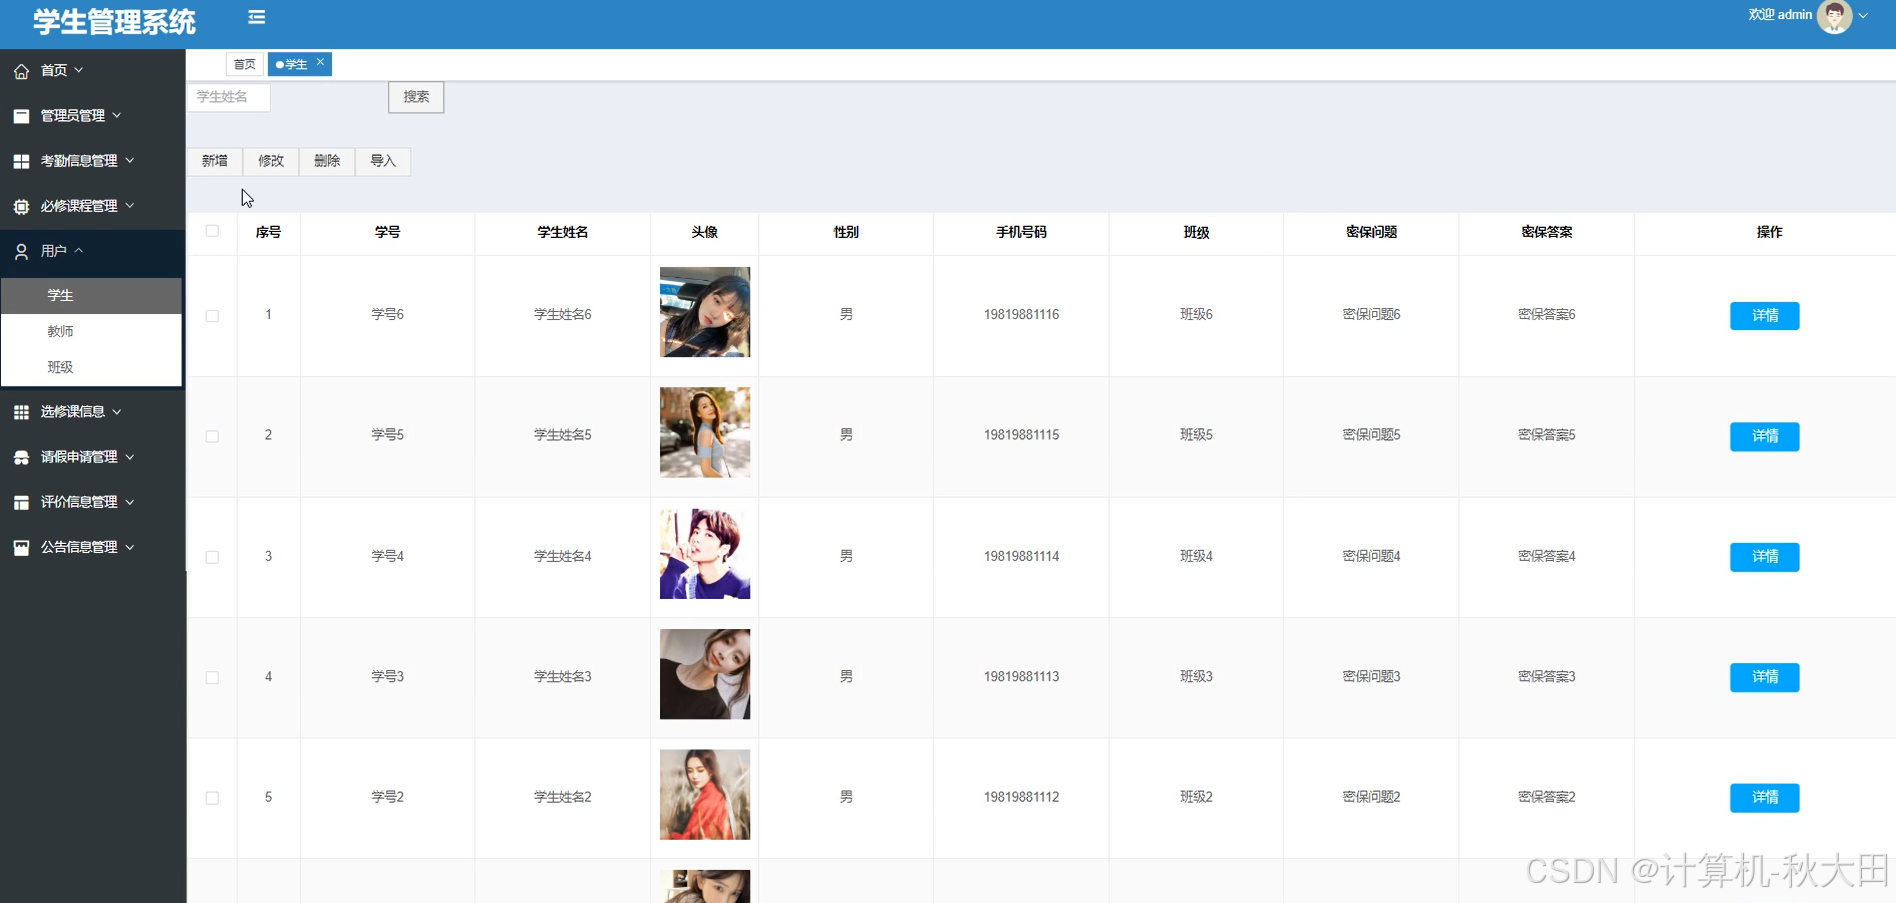Click the 公告信息管理 sidebar icon
This screenshot has height=903, width=1896.
pyautogui.click(x=21, y=547)
